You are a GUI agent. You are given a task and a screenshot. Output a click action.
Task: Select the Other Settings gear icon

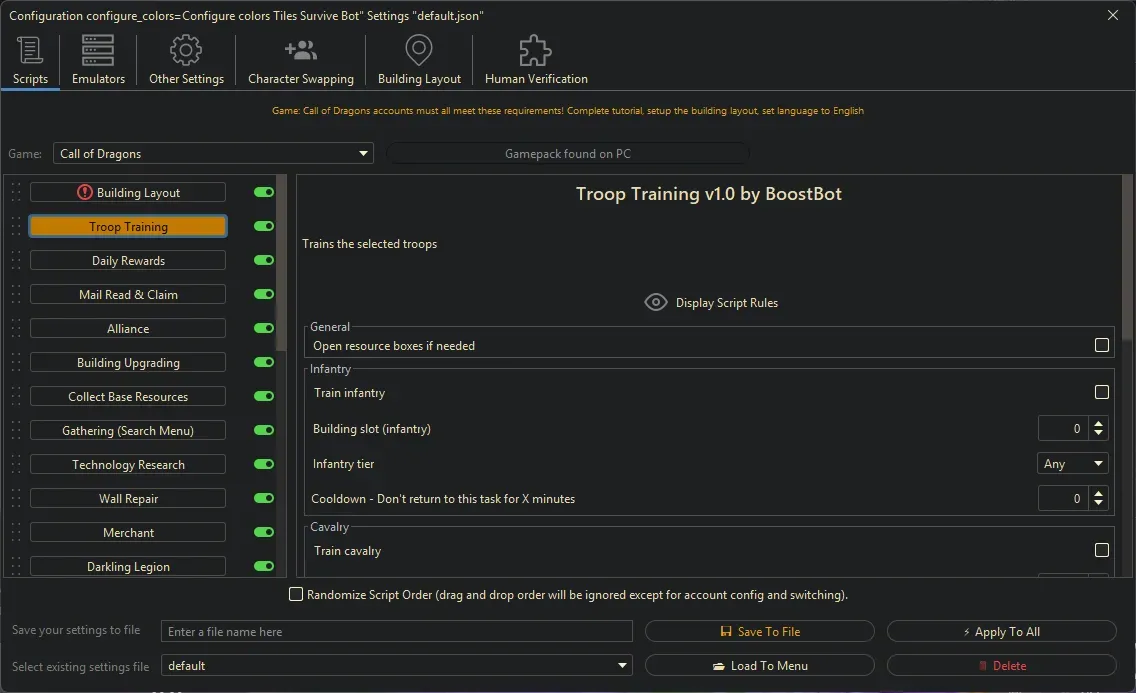pos(185,47)
